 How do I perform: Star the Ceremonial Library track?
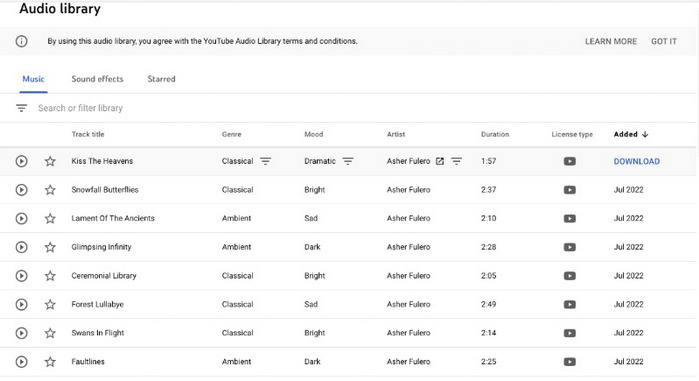click(50, 276)
